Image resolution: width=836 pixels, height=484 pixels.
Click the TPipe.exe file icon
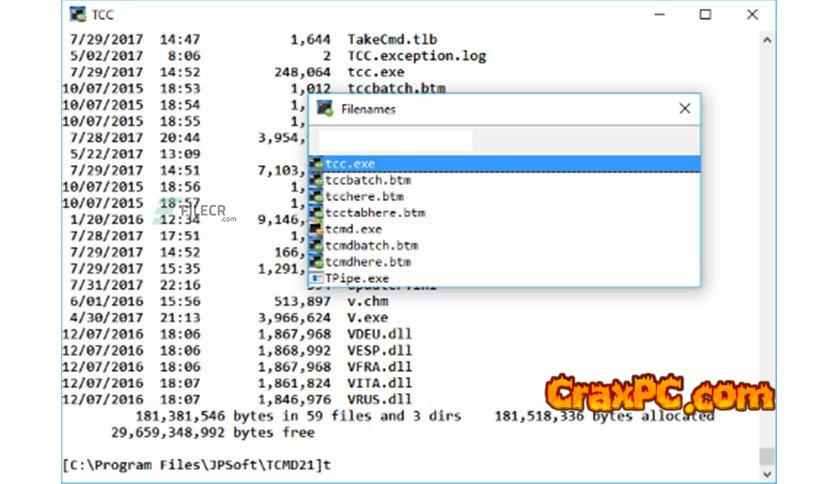click(x=317, y=278)
